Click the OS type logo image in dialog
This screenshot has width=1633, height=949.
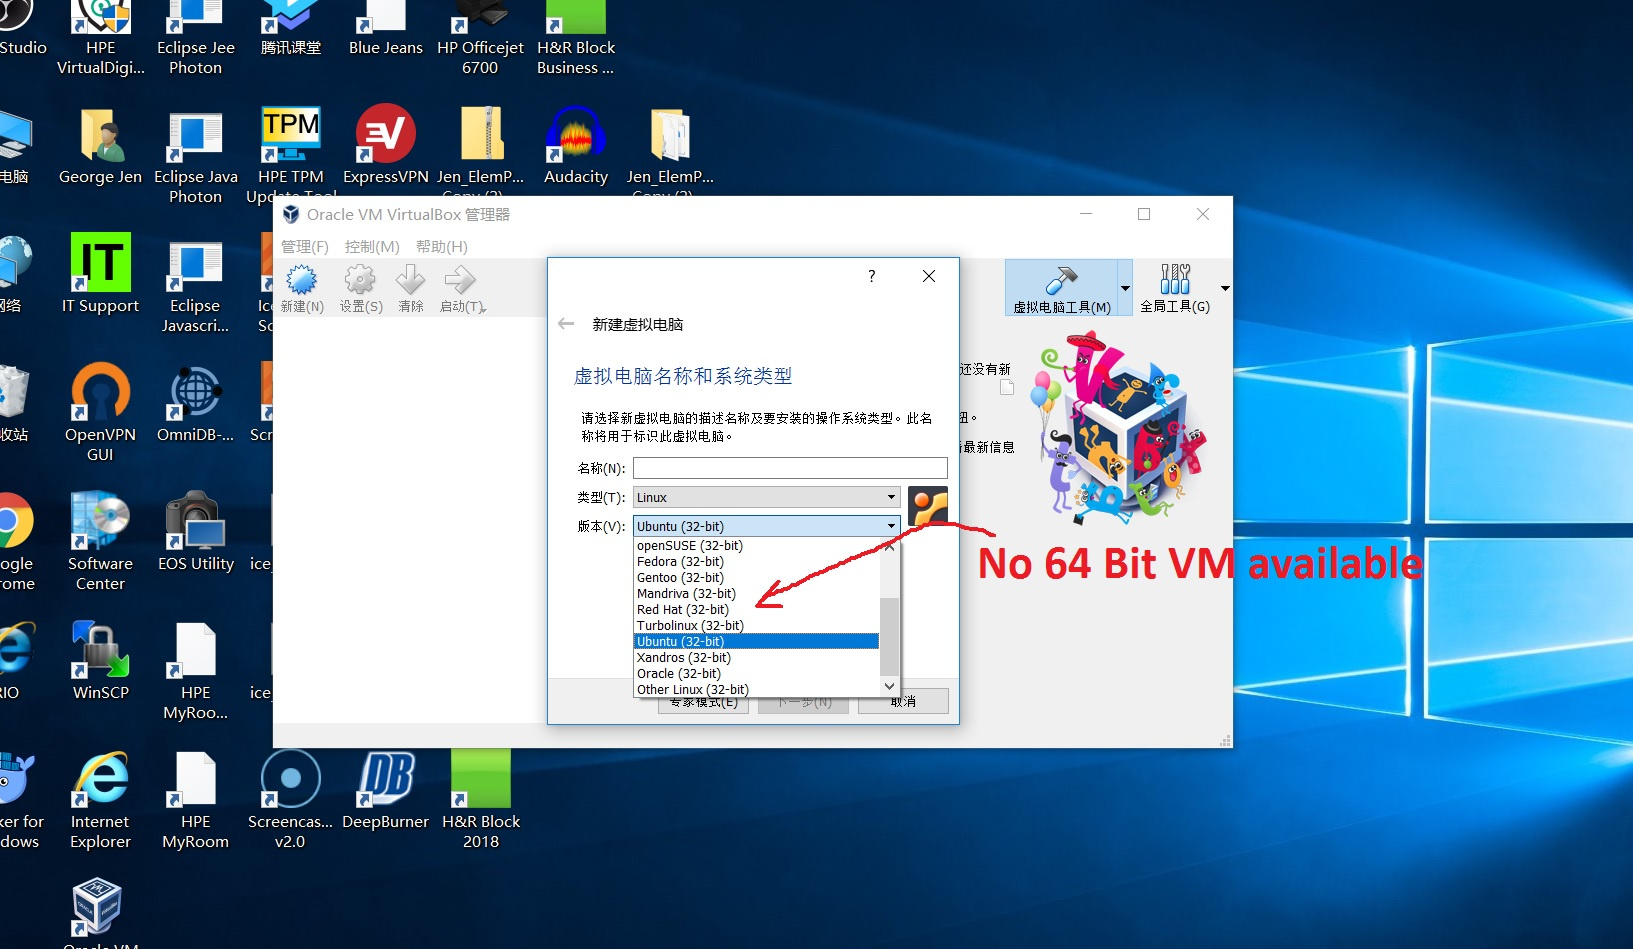928,506
